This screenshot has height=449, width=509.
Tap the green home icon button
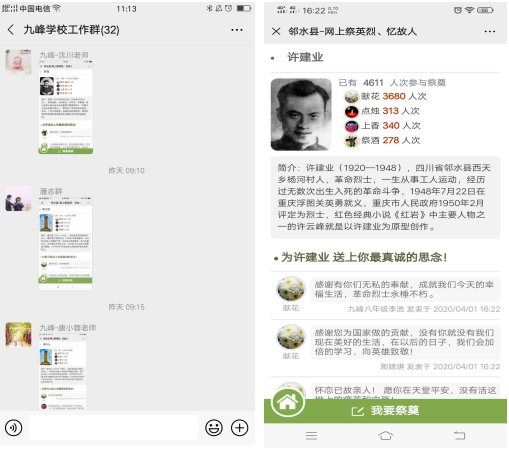tap(288, 402)
